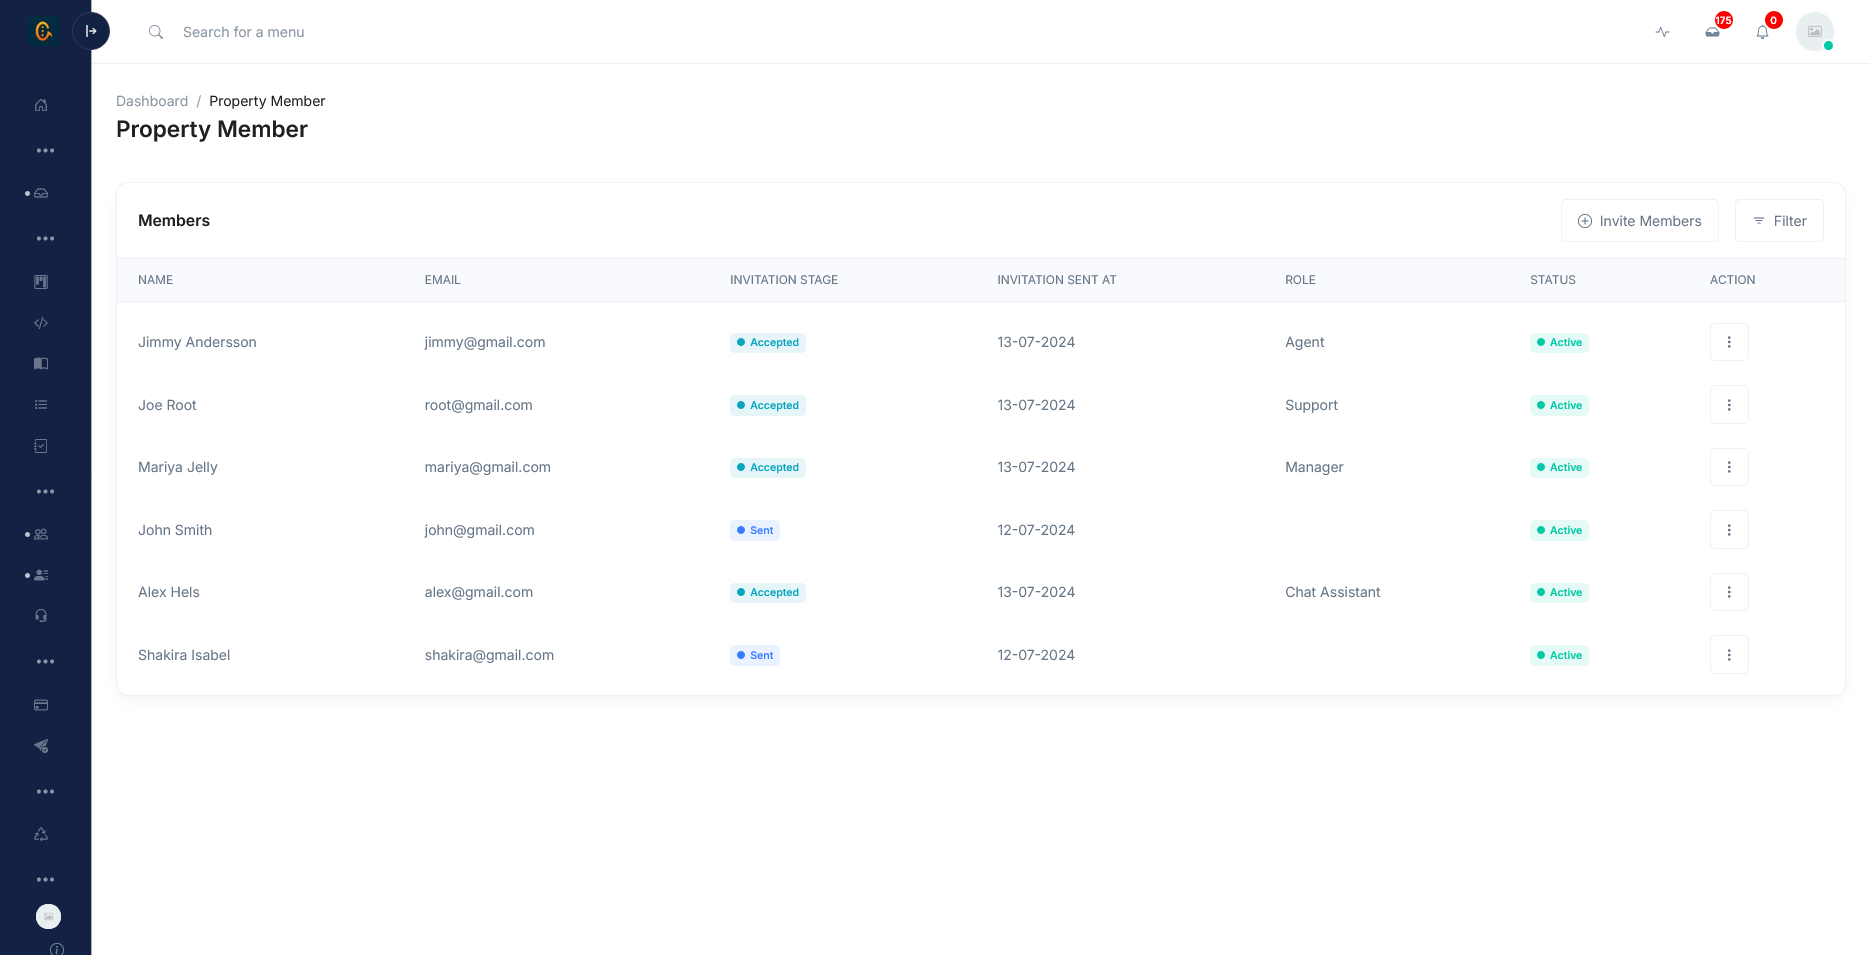Open the contact card sidebar icon
Viewport: 1870px width, 955px height.
coord(41,575)
